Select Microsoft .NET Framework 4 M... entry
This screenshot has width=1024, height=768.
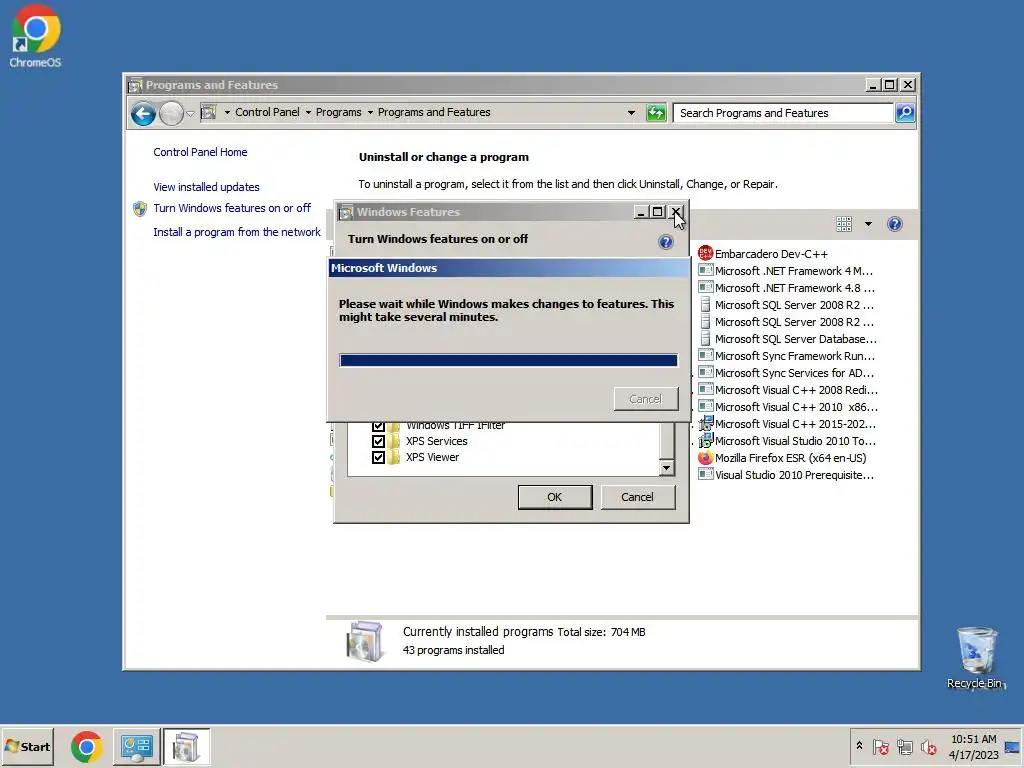click(786, 271)
